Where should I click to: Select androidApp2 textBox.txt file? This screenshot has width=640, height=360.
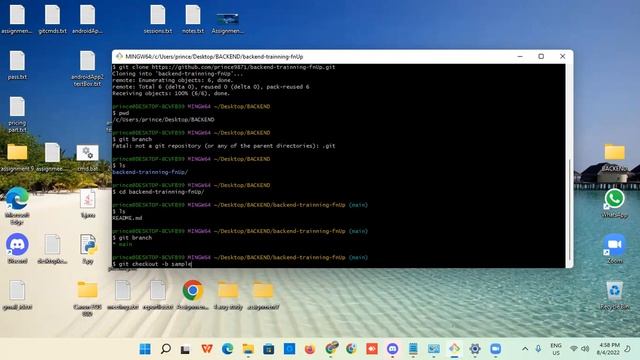pyautogui.click(x=87, y=69)
